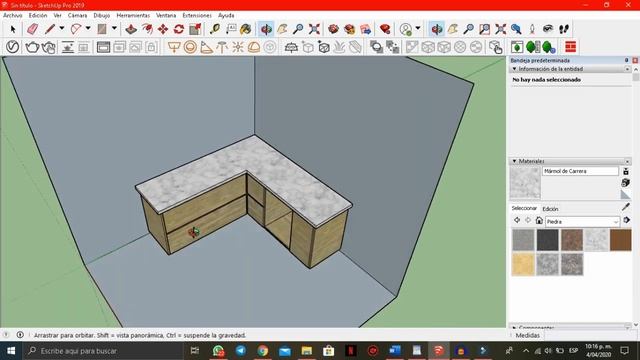
Task: Open the Line tool dropdown arrow
Action: tap(62, 29)
